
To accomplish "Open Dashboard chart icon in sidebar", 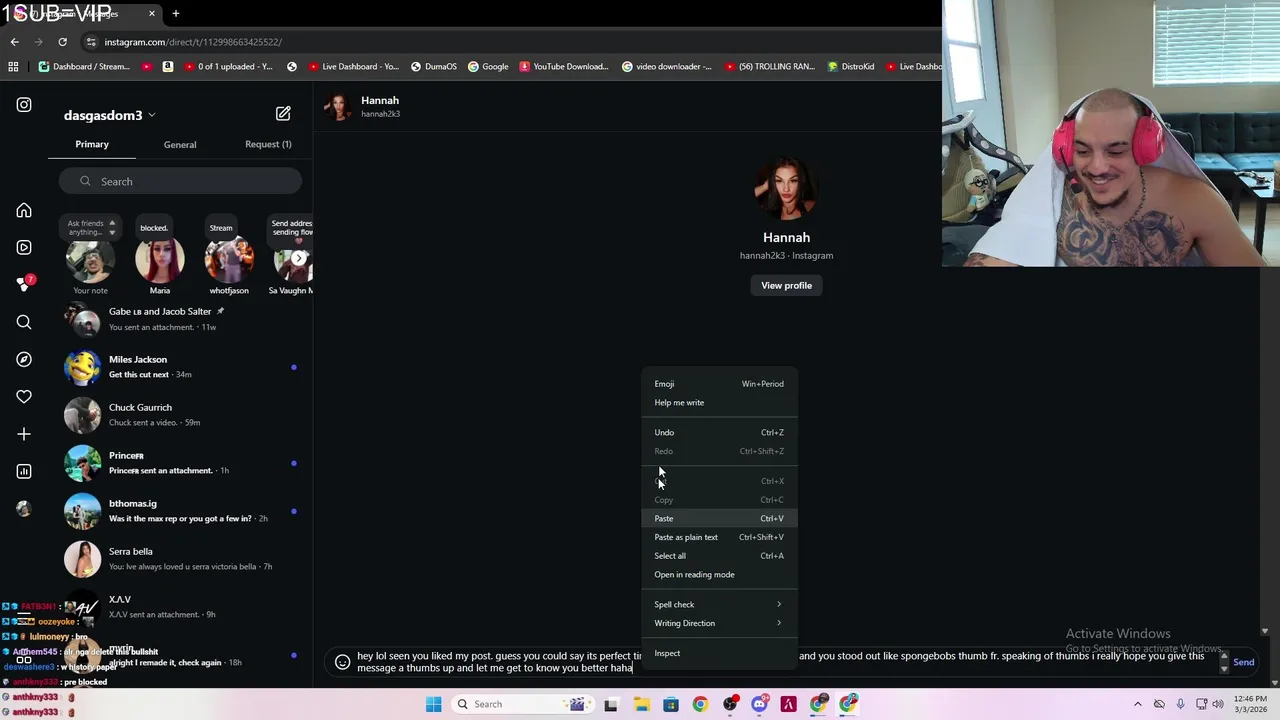I will [x=24, y=471].
